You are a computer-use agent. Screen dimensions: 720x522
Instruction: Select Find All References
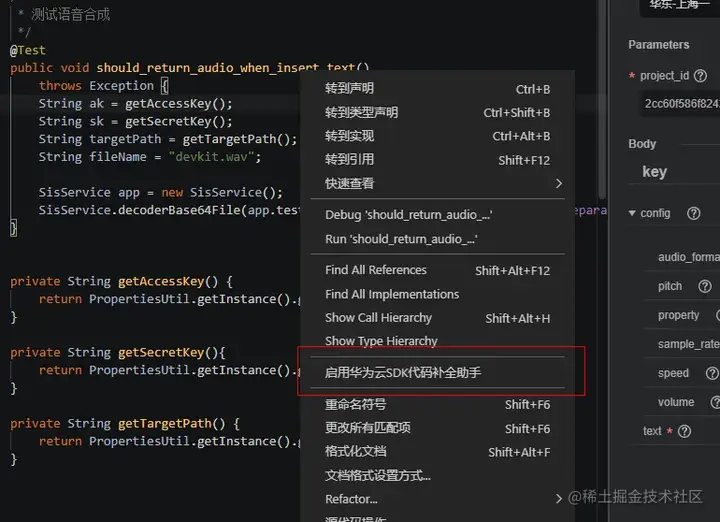tap(437, 270)
